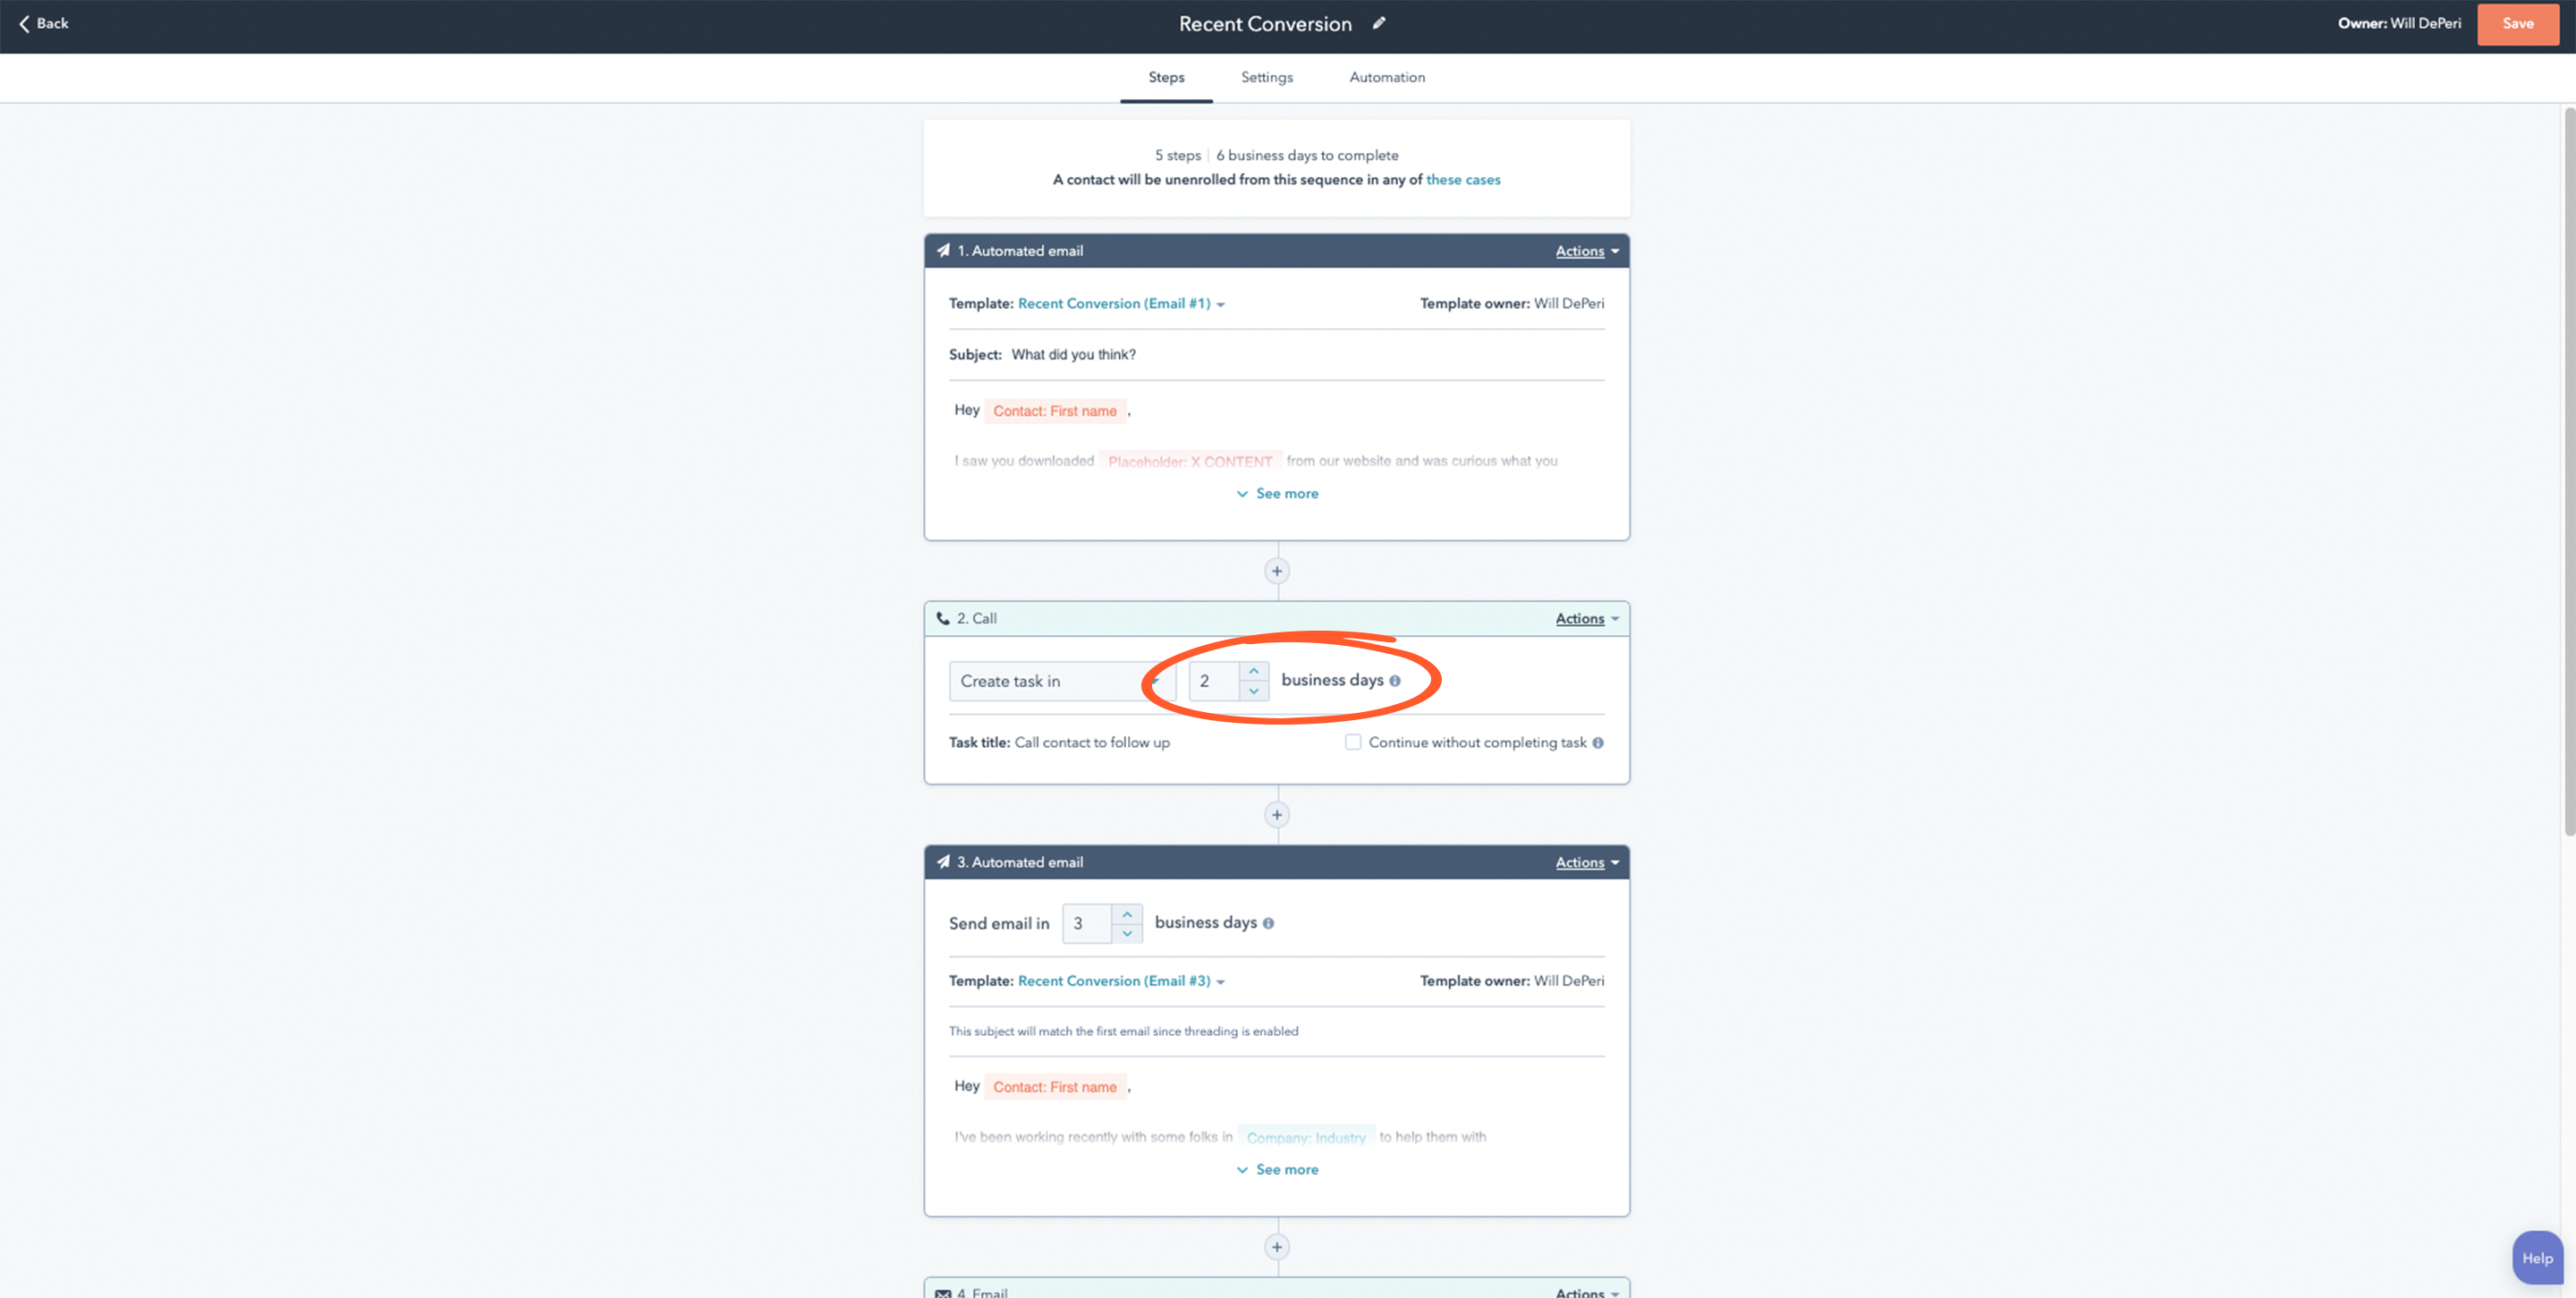The width and height of the screenshot is (2576, 1298).
Task: Click the these cases hyperlink
Action: pos(1462,181)
